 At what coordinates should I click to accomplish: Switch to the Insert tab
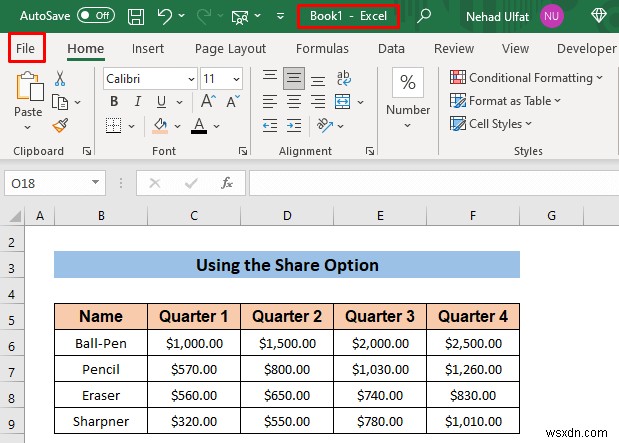148,49
